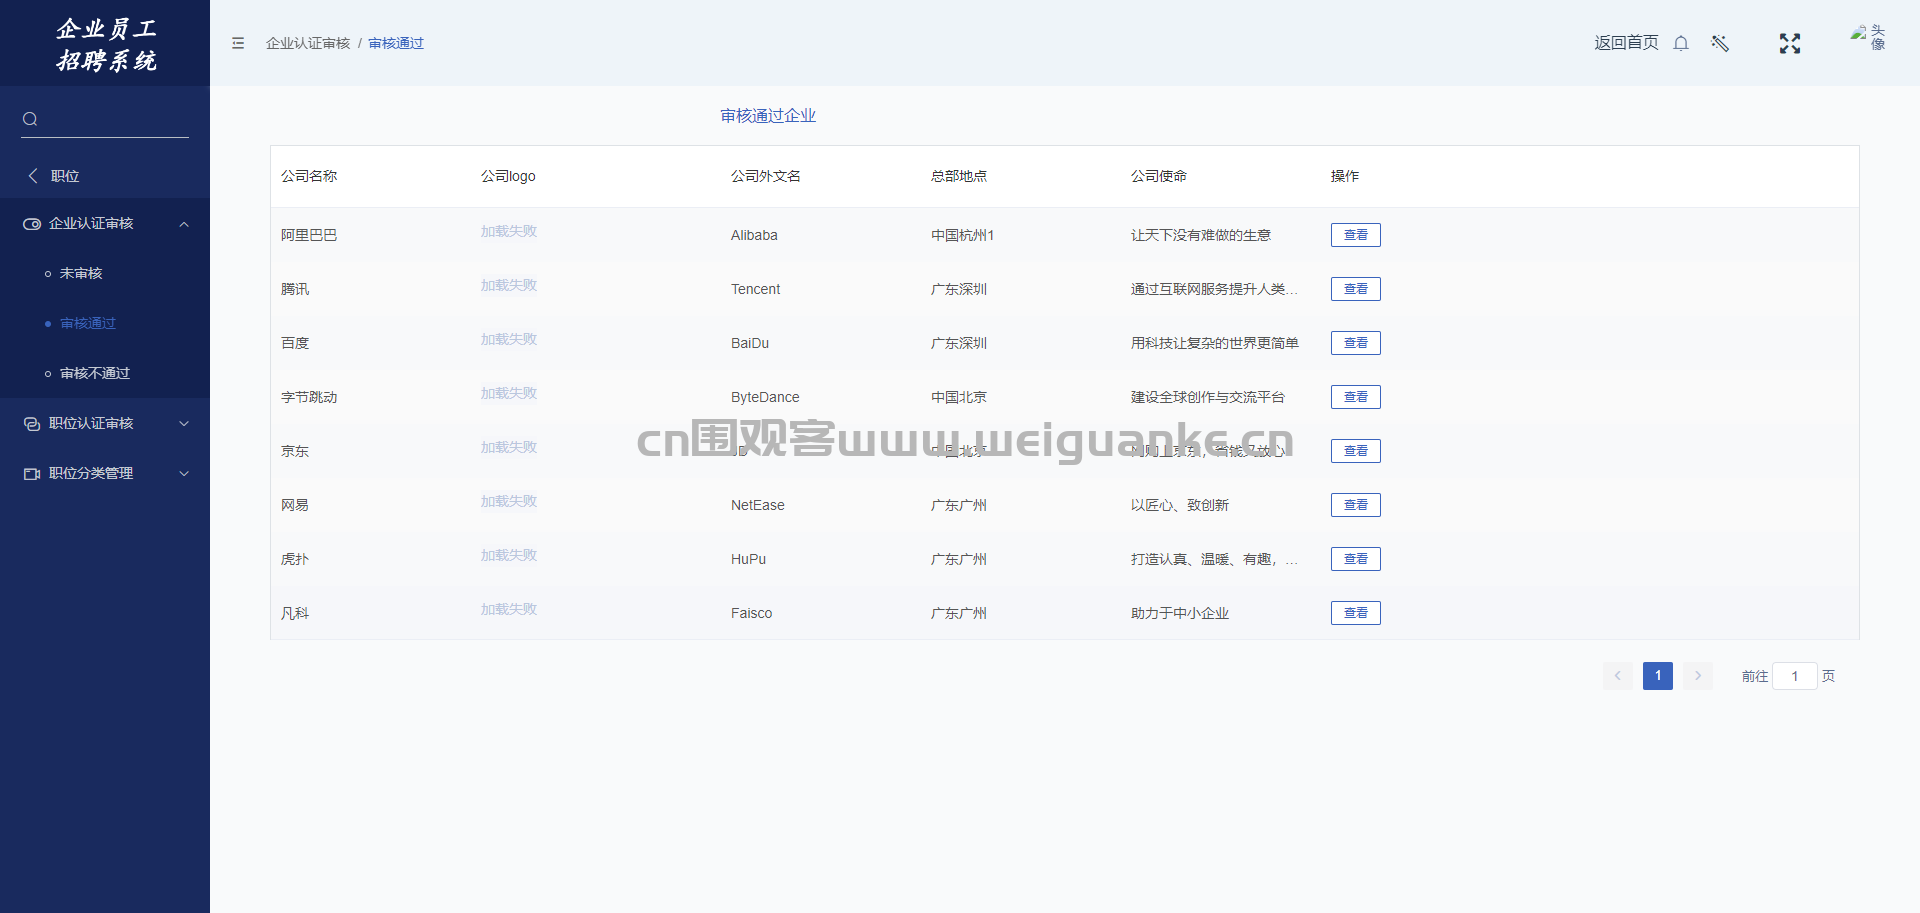Click 审核通过 breadcrumb
1920x913 pixels.
(x=396, y=43)
